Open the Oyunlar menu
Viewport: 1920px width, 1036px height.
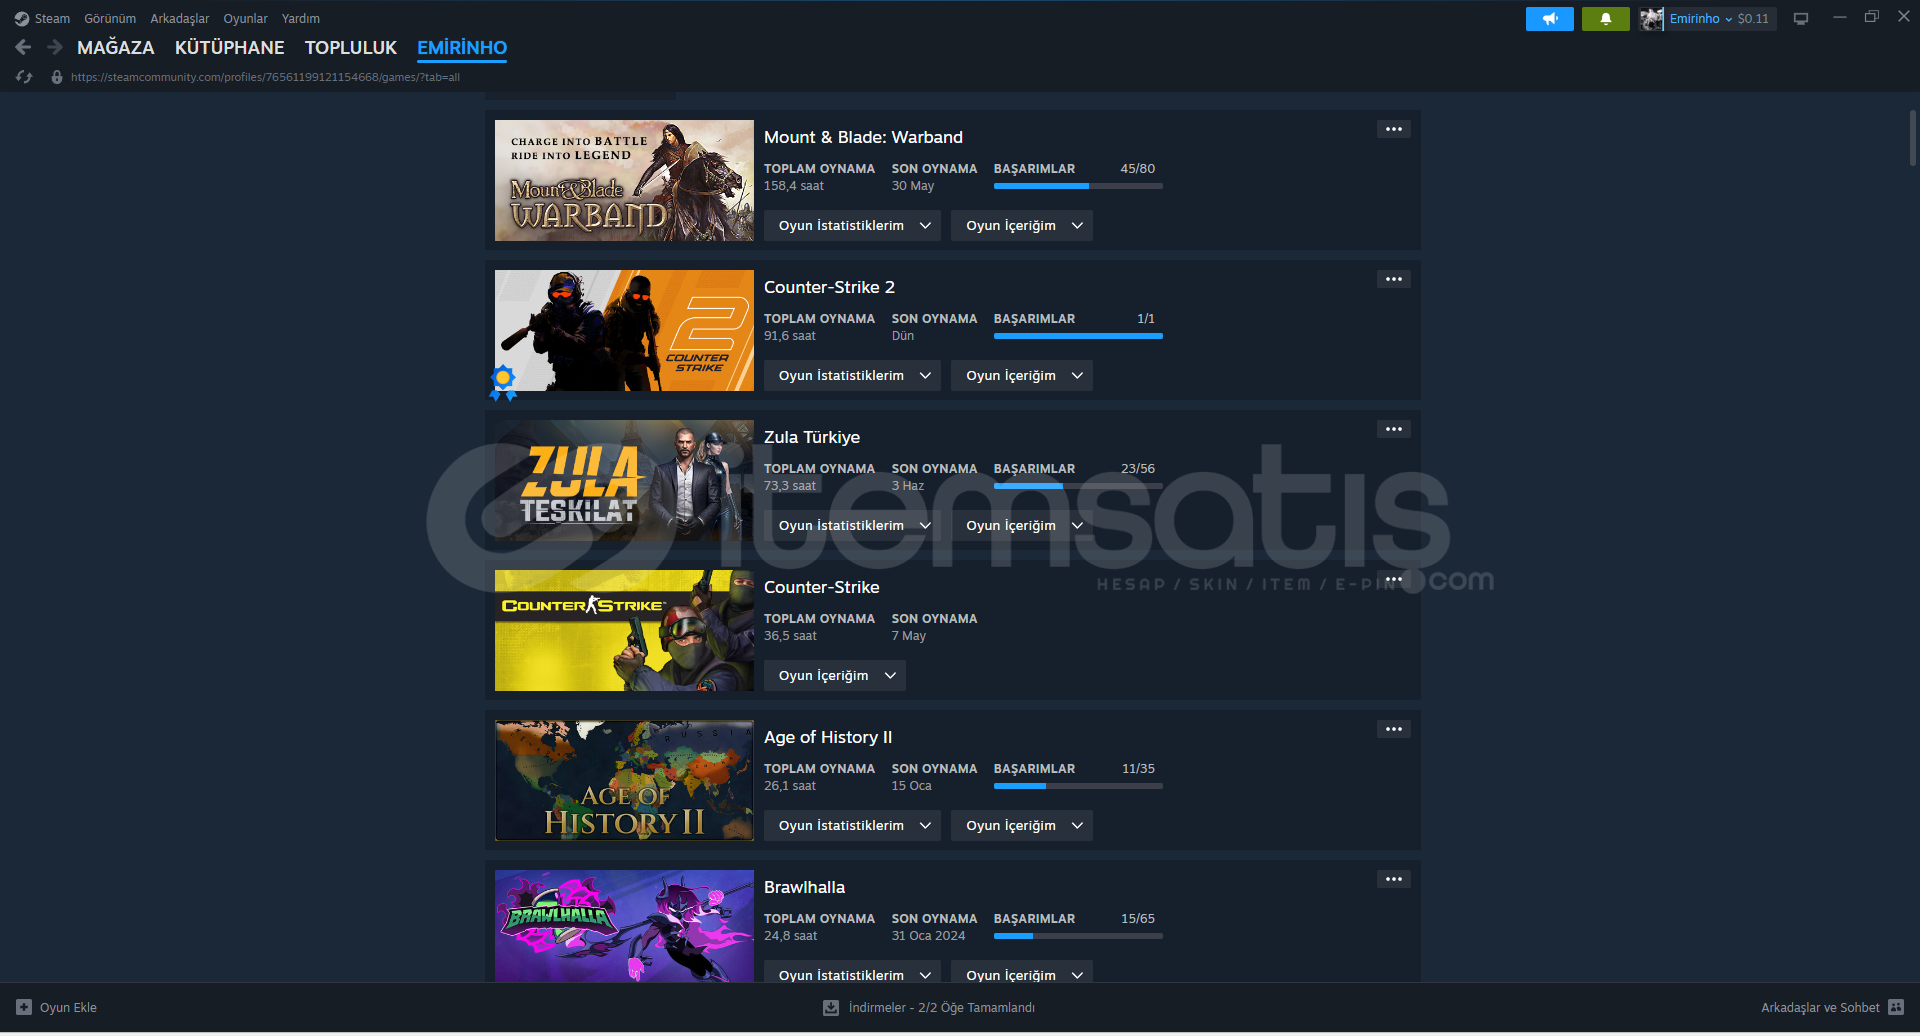tap(245, 19)
